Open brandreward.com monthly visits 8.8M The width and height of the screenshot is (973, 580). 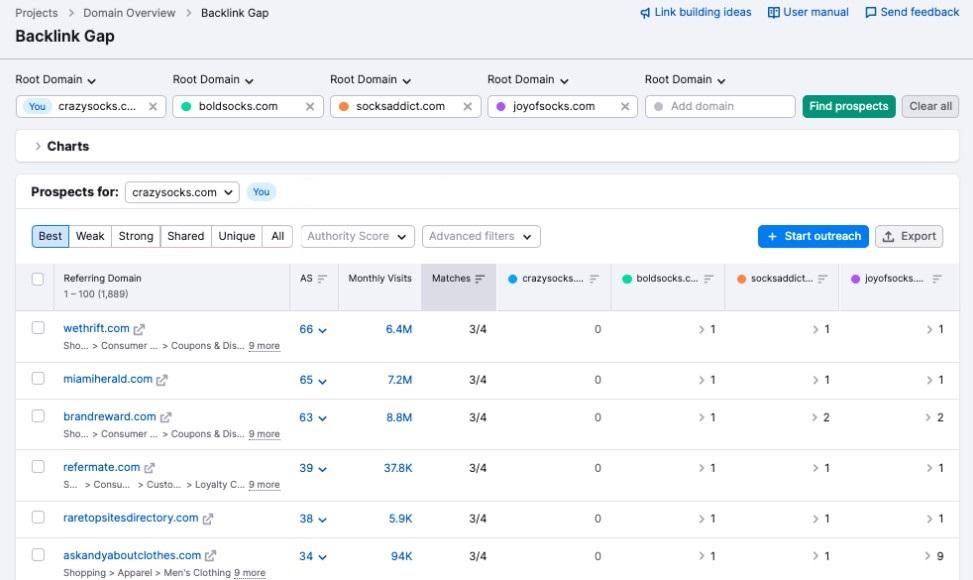[399, 417]
